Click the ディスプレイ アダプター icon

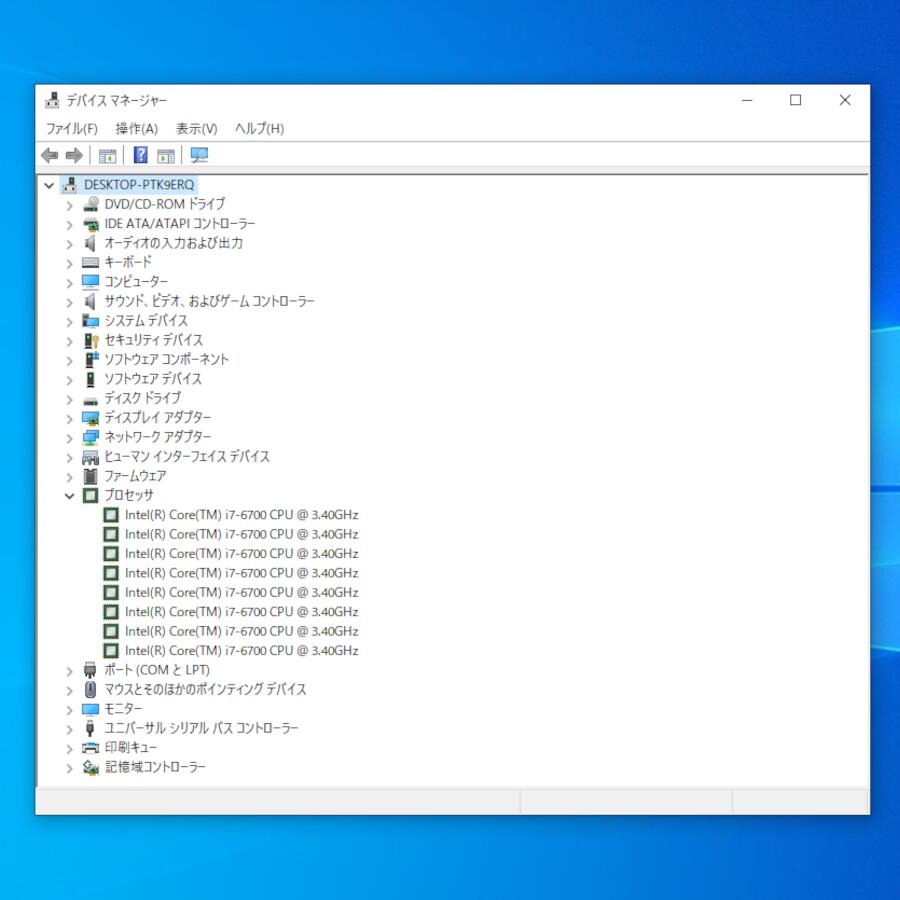coord(91,418)
